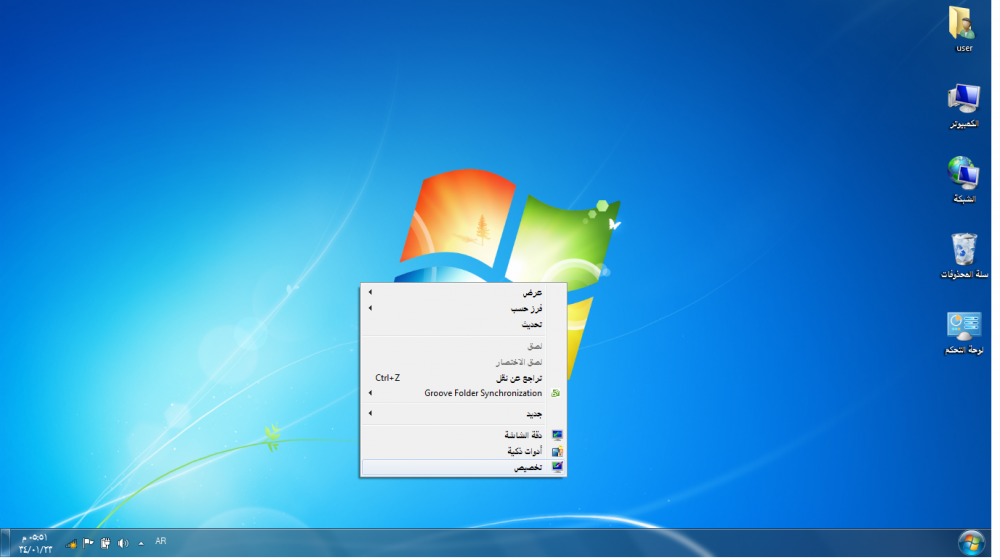The image size is (1000, 560).
Task: Show hidden tray icons with the arrow
Action: [141, 543]
